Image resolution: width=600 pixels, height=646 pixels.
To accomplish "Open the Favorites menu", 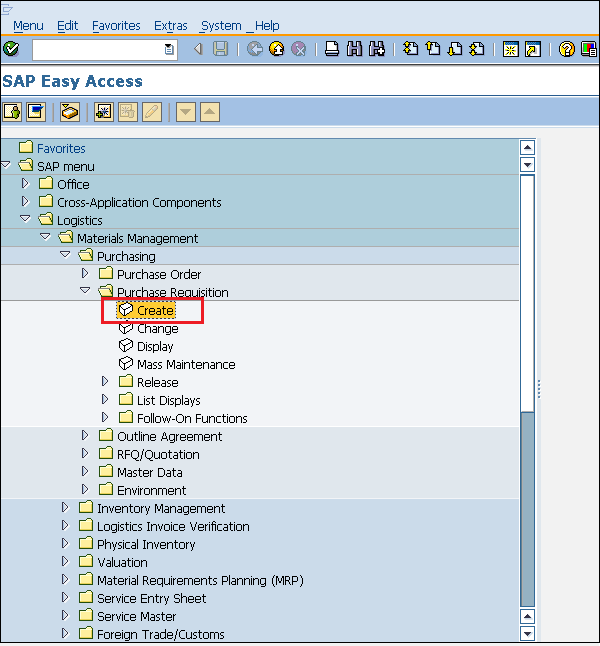I will tap(116, 26).
